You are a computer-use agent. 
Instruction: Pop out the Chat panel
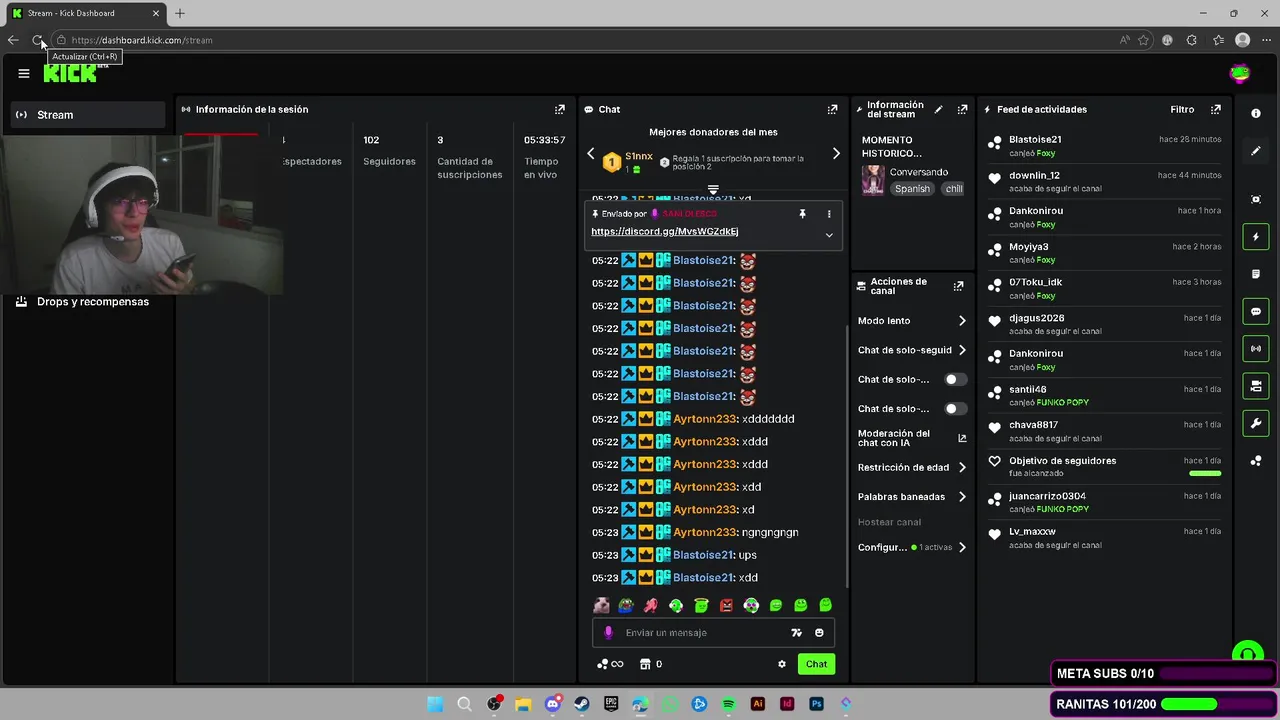click(832, 109)
